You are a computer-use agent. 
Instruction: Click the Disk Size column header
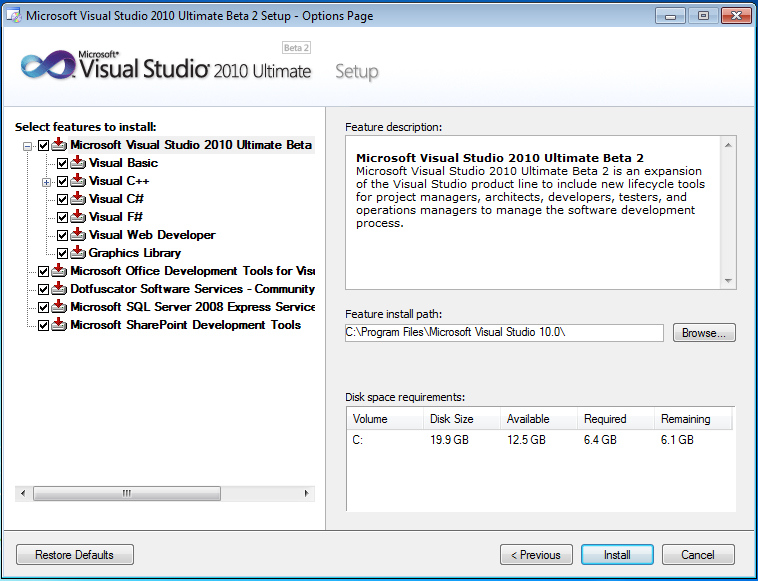click(x=452, y=419)
